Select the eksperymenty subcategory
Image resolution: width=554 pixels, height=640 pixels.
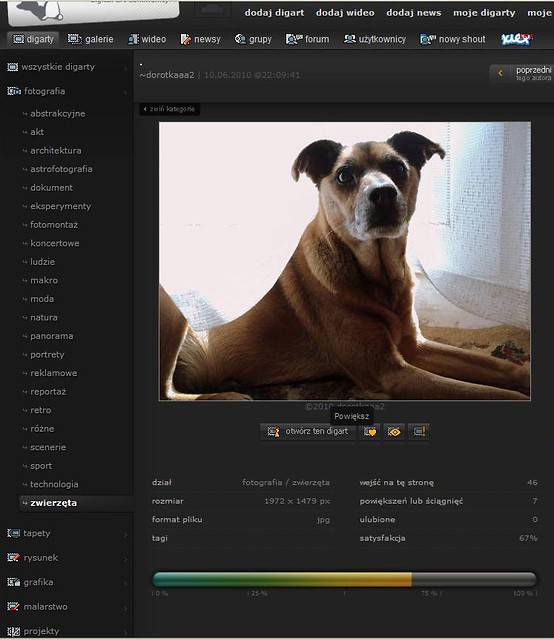[x=60, y=206]
